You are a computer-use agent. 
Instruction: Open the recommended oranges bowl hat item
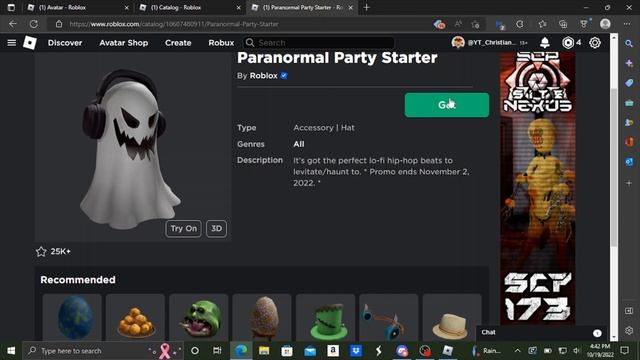136,317
